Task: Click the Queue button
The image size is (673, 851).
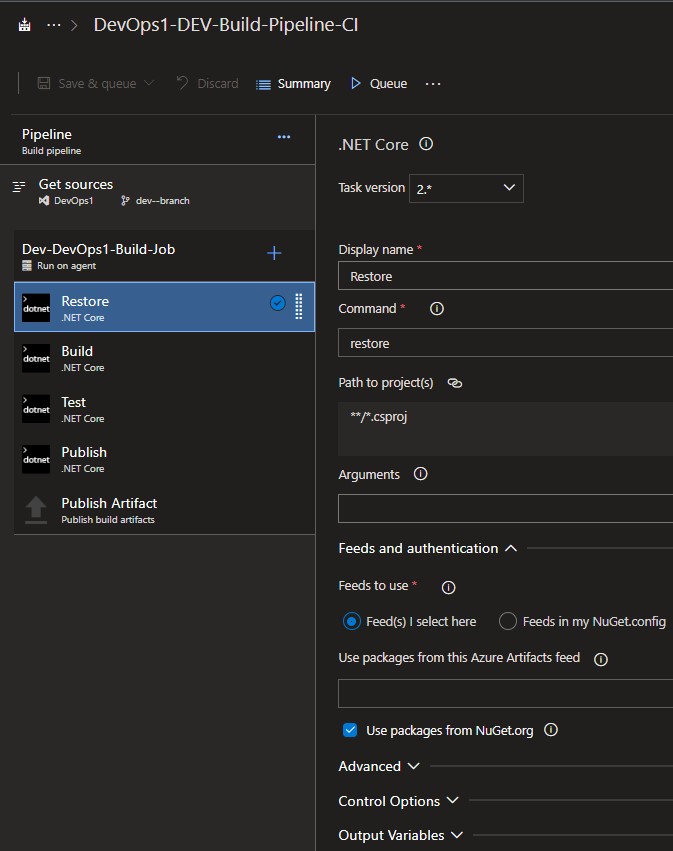Action: tap(379, 83)
